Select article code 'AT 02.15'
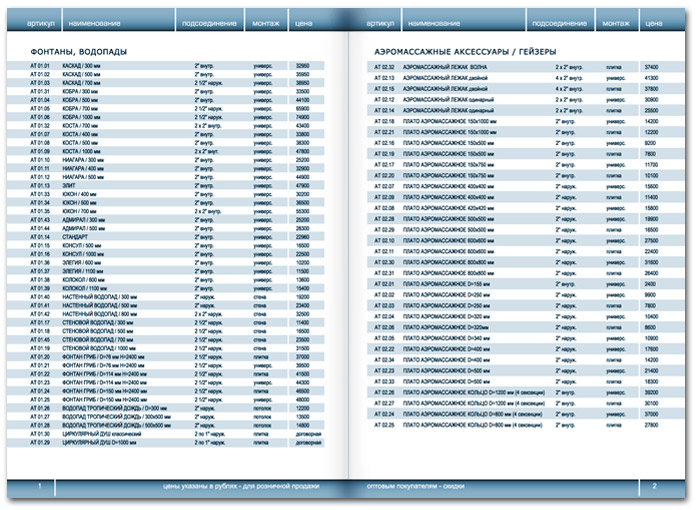This screenshot has height=510, width=700. point(384,89)
